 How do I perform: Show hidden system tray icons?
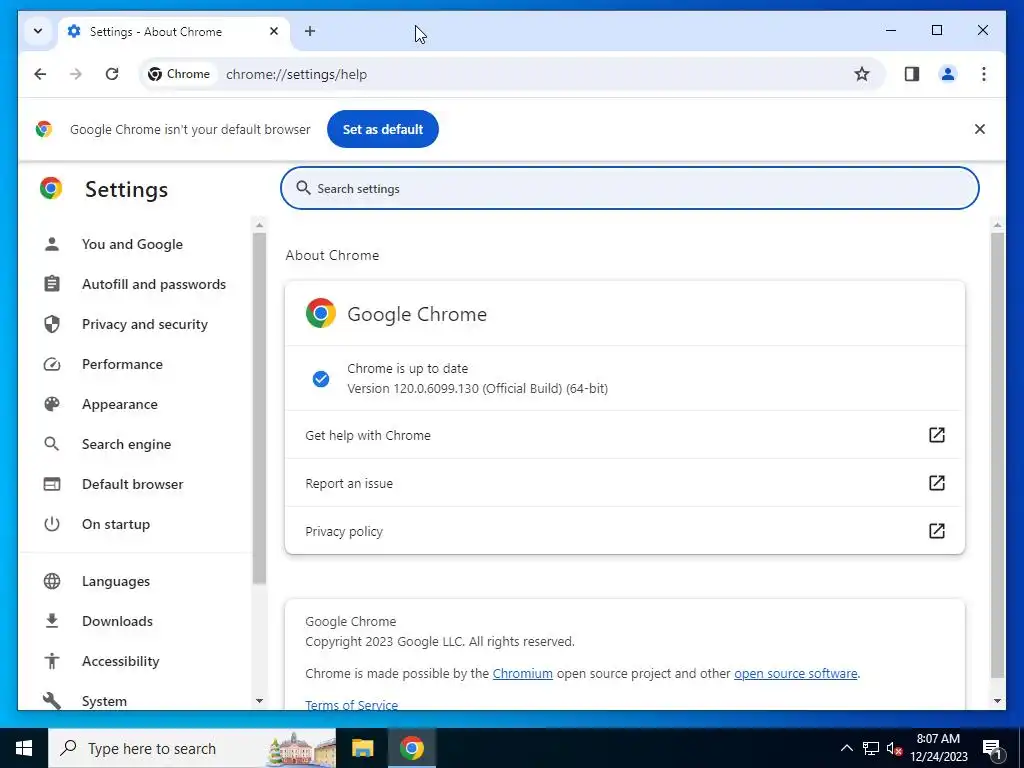pyautogui.click(x=846, y=748)
